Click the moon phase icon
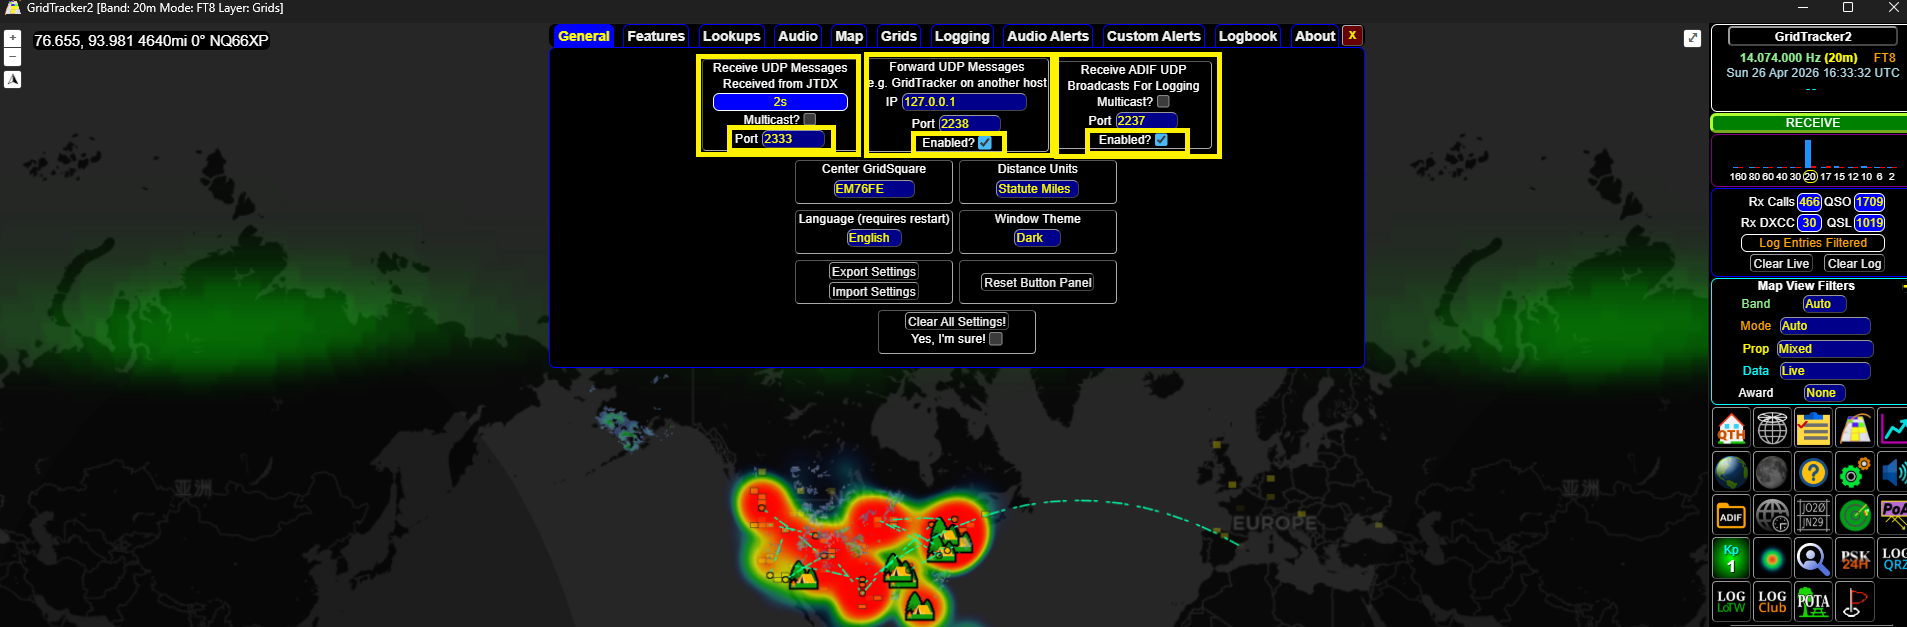This screenshot has height=627, width=1907. coord(1772,472)
